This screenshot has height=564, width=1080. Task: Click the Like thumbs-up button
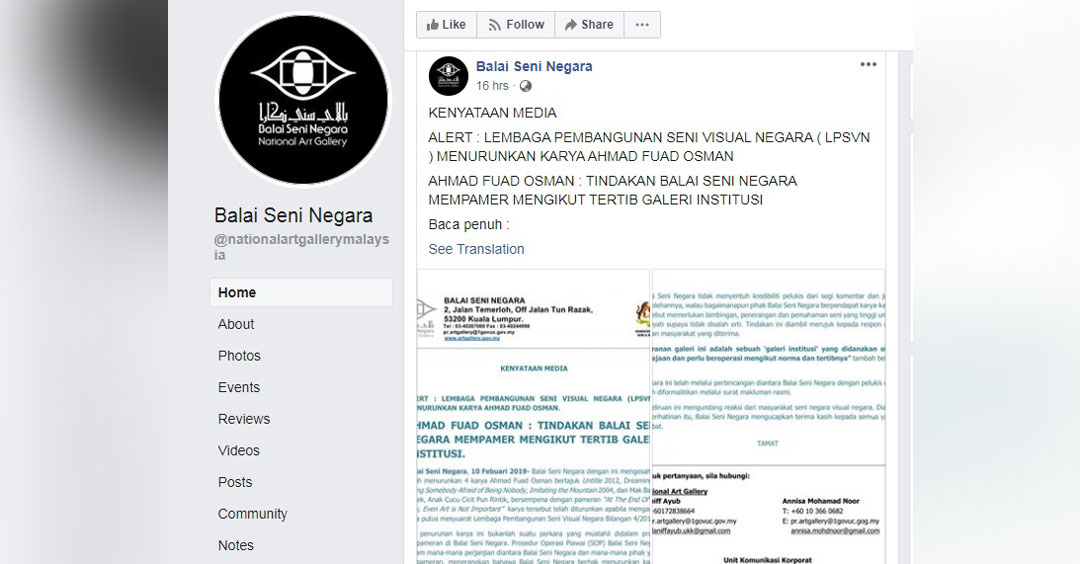[446, 25]
